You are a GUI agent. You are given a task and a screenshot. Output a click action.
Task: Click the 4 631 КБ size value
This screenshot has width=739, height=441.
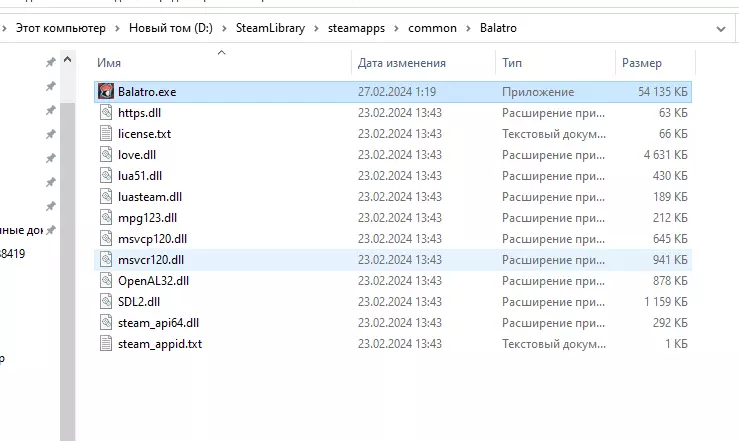[x=665, y=155]
